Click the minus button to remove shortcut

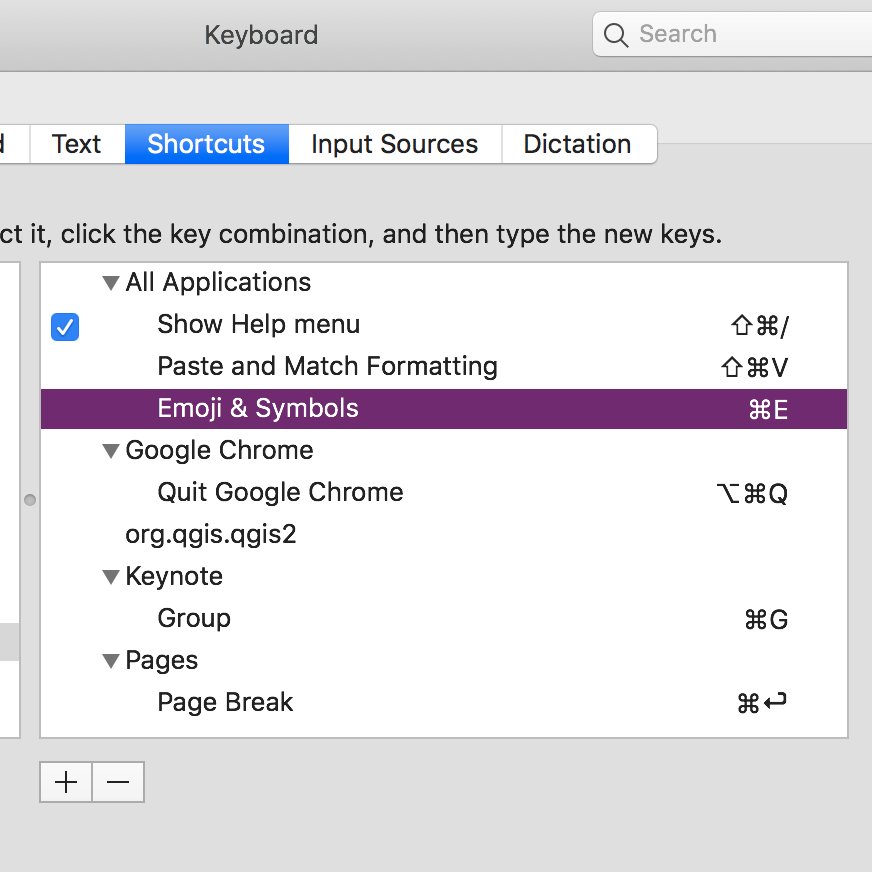(118, 782)
